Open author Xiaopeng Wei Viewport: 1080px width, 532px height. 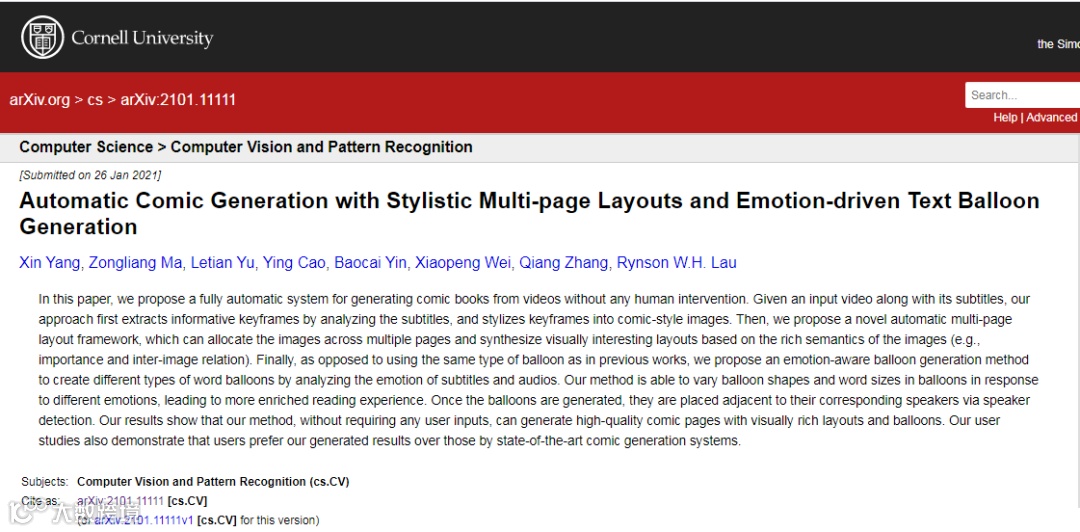[x=463, y=263]
